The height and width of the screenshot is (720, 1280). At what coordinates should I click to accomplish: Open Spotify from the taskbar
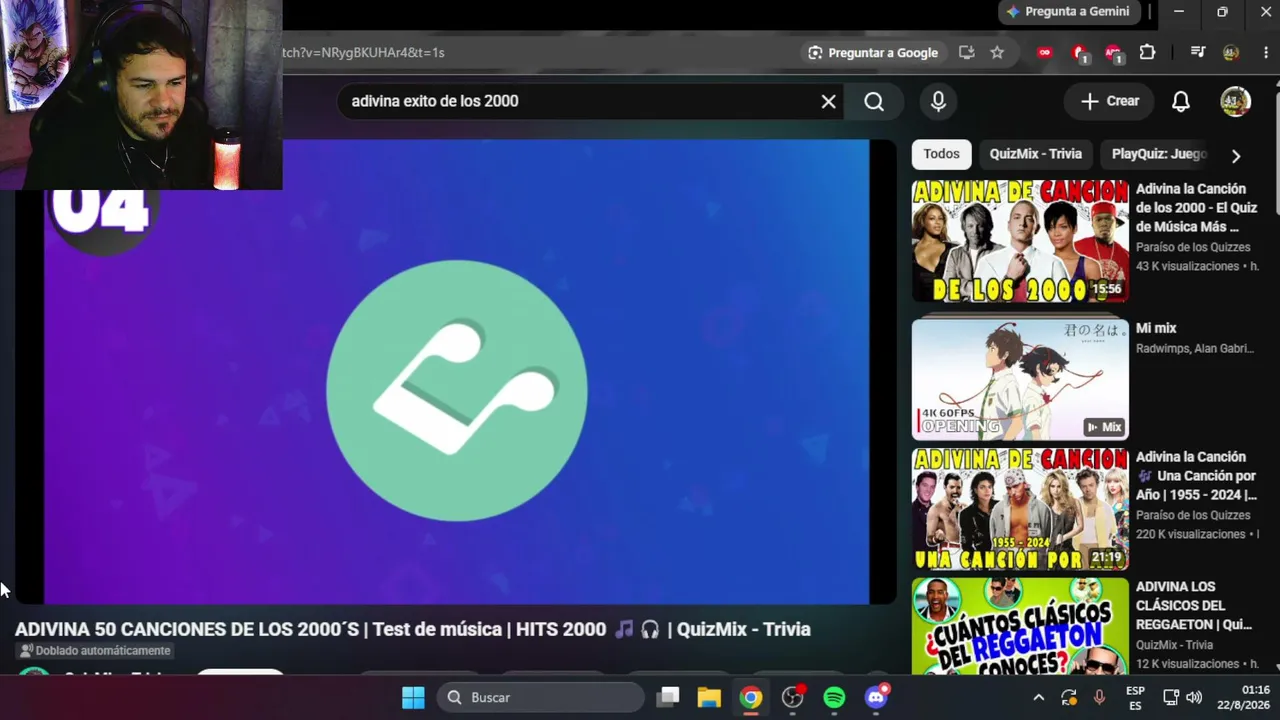pyautogui.click(x=834, y=697)
